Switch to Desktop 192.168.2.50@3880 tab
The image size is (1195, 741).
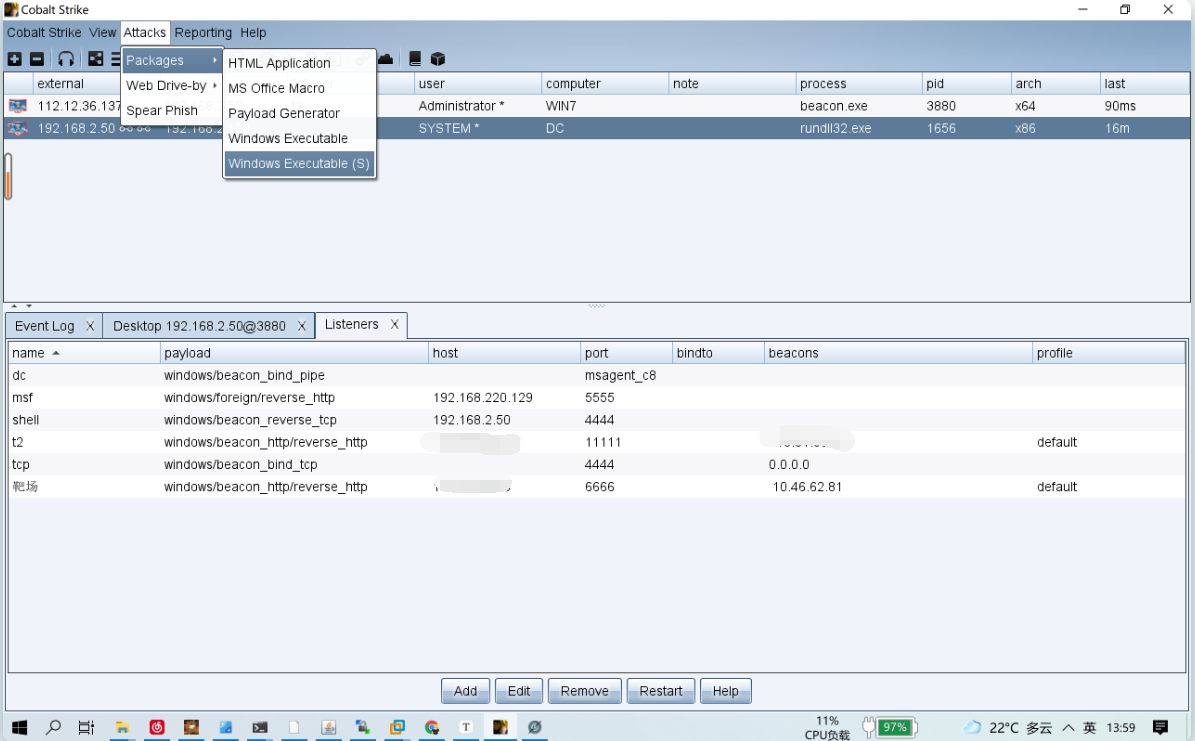199,326
